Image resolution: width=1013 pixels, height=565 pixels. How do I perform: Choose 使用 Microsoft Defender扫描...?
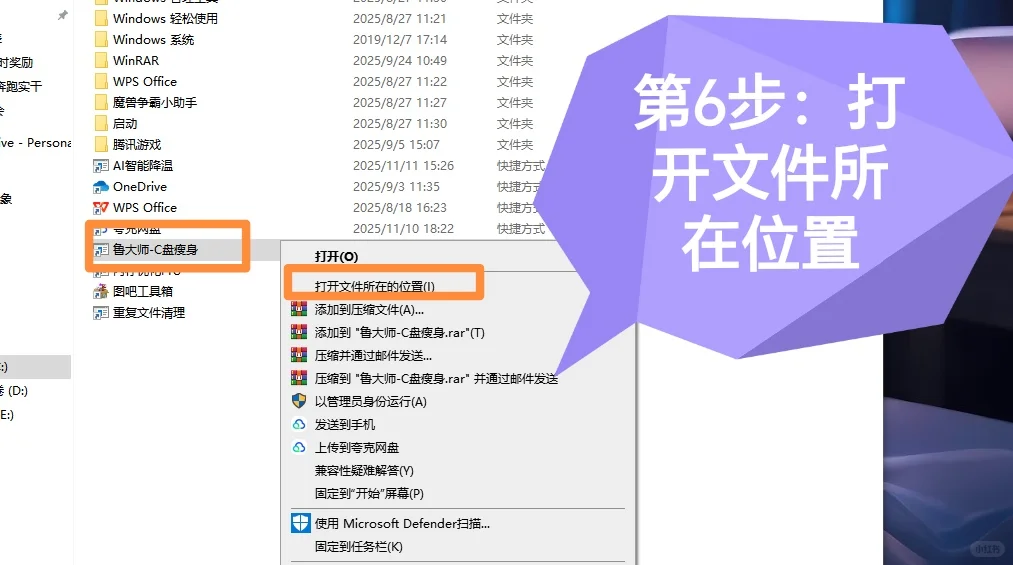coord(402,524)
